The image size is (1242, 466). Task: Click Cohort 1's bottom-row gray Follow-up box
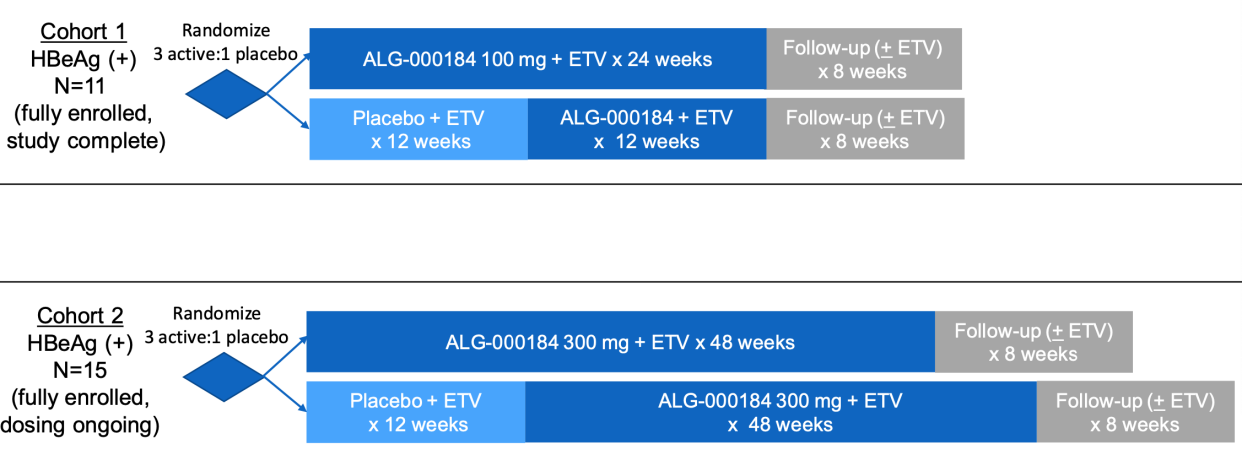(865, 129)
